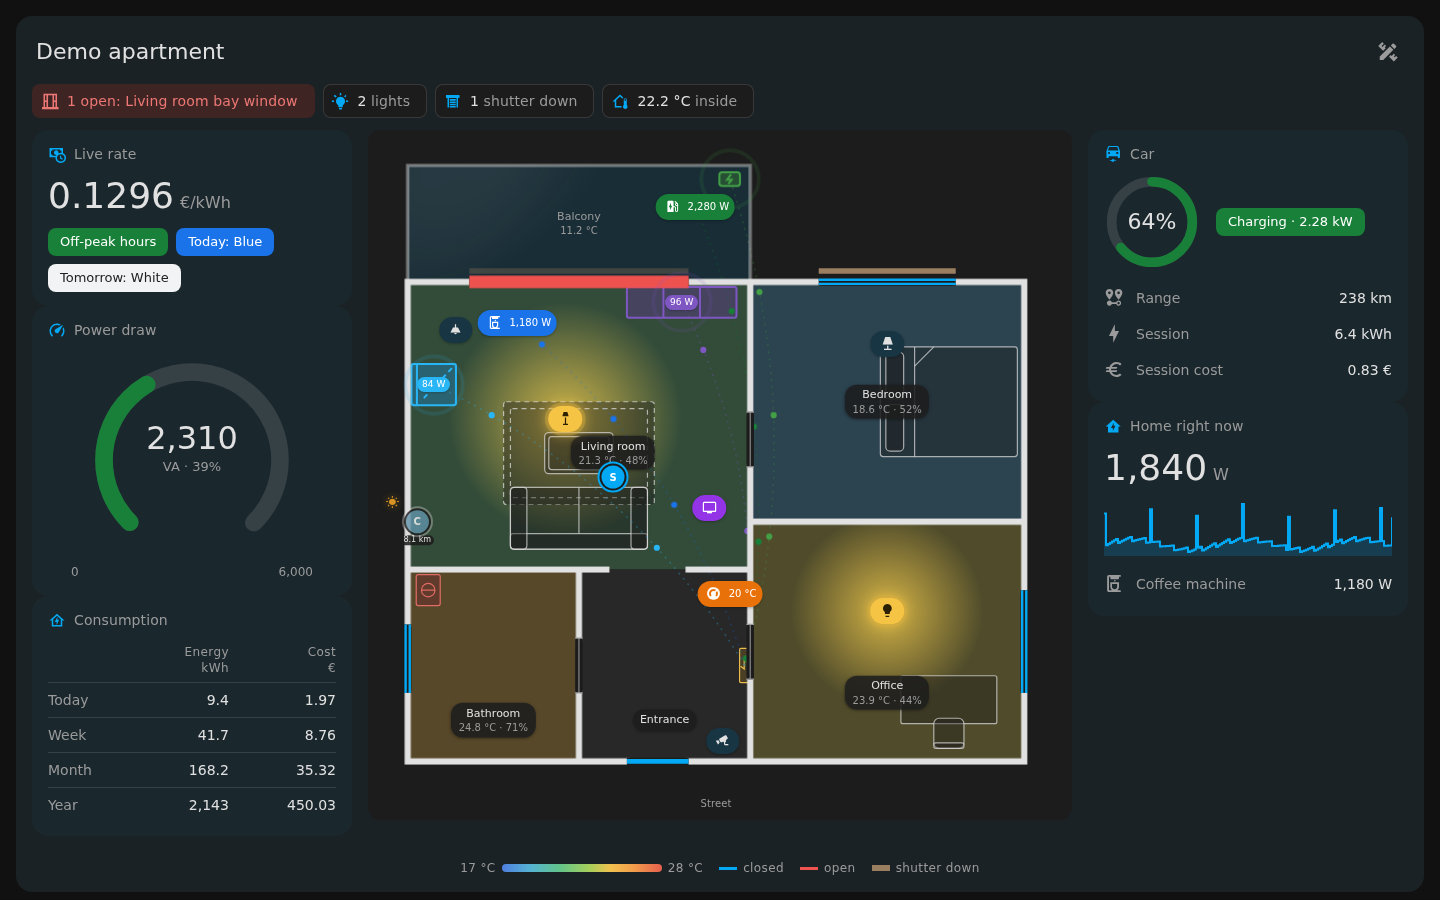This screenshot has height=900, width=1440.
Task: Open the 22.2 °C inside chip
Action: point(678,101)
